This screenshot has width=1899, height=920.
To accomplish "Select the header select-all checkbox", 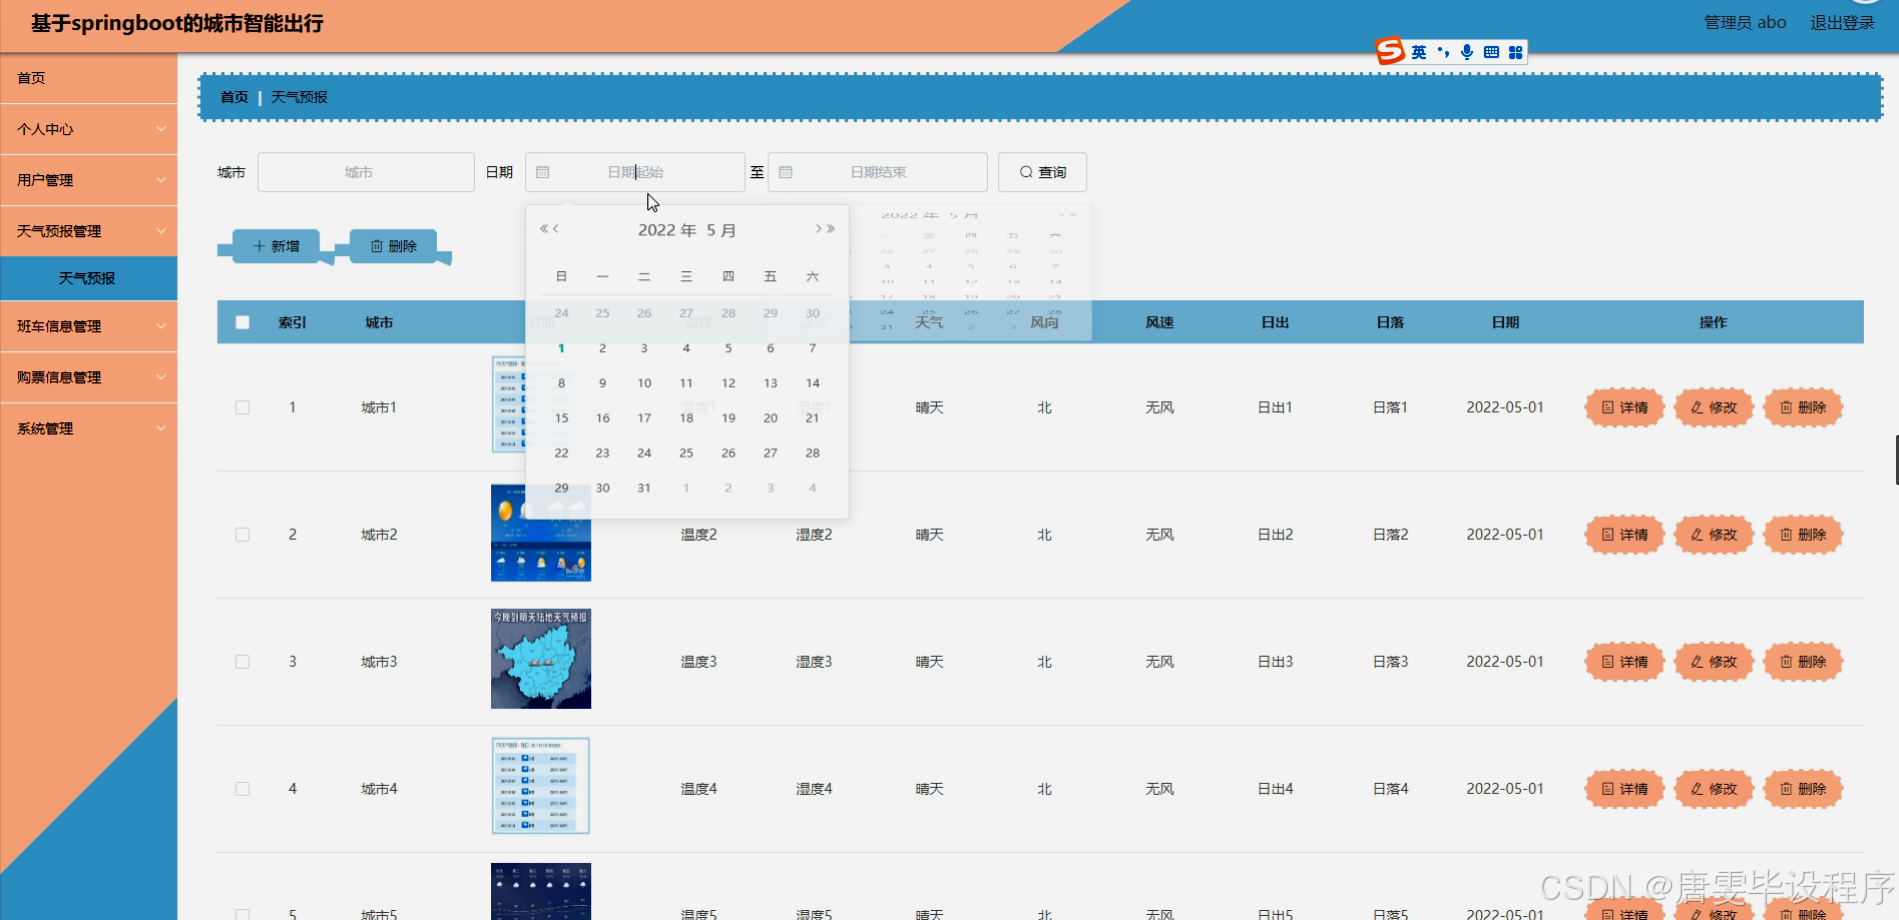I will [x=242, y=322].
